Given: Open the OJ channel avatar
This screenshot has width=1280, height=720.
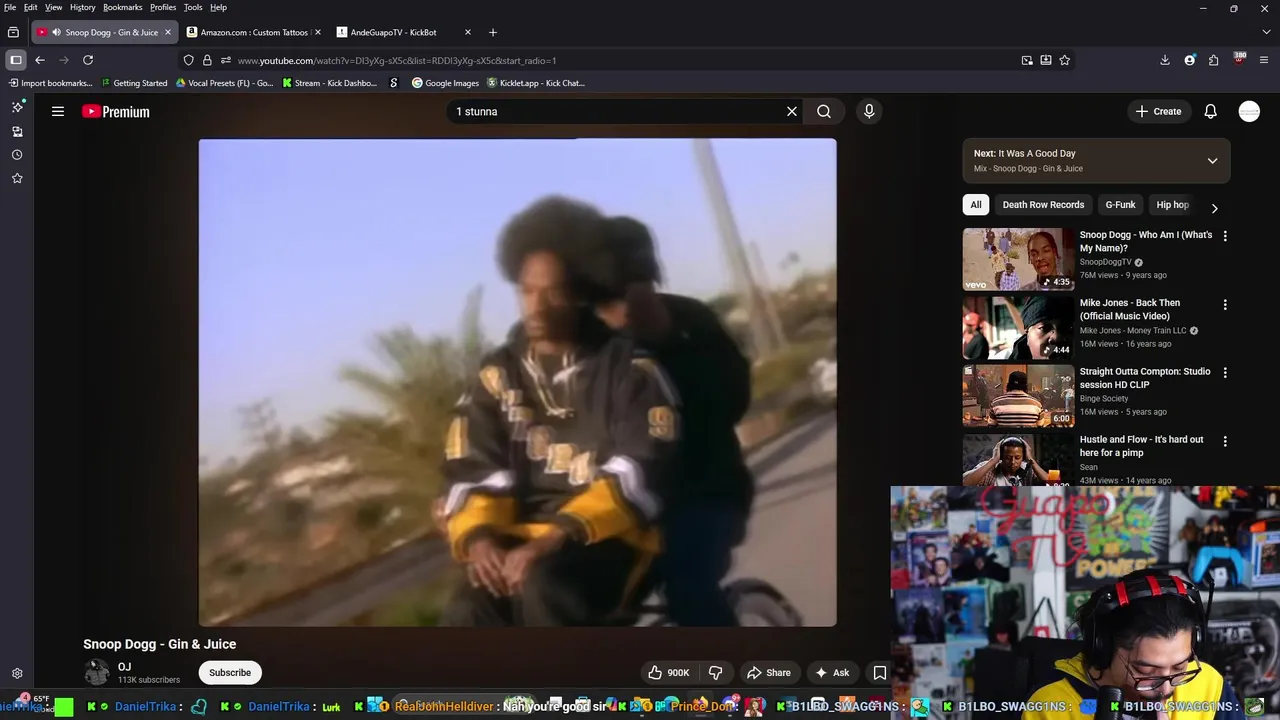Looking at the screenshot, I should [x=96, y=673].
